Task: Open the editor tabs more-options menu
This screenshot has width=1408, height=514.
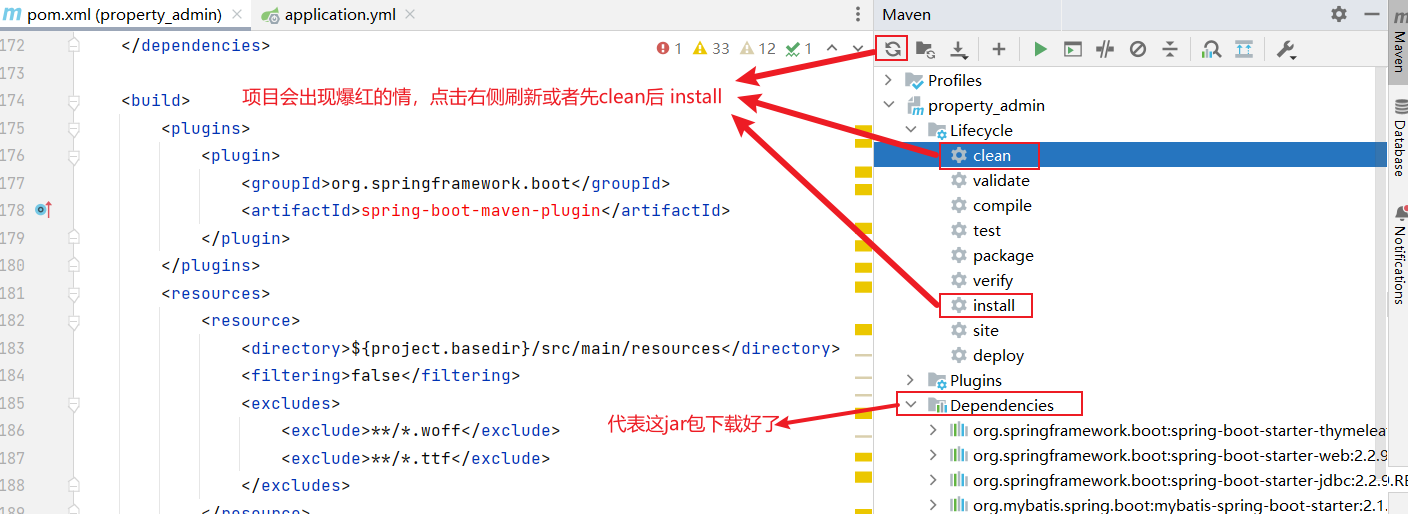Action: (x=857, y=14)
